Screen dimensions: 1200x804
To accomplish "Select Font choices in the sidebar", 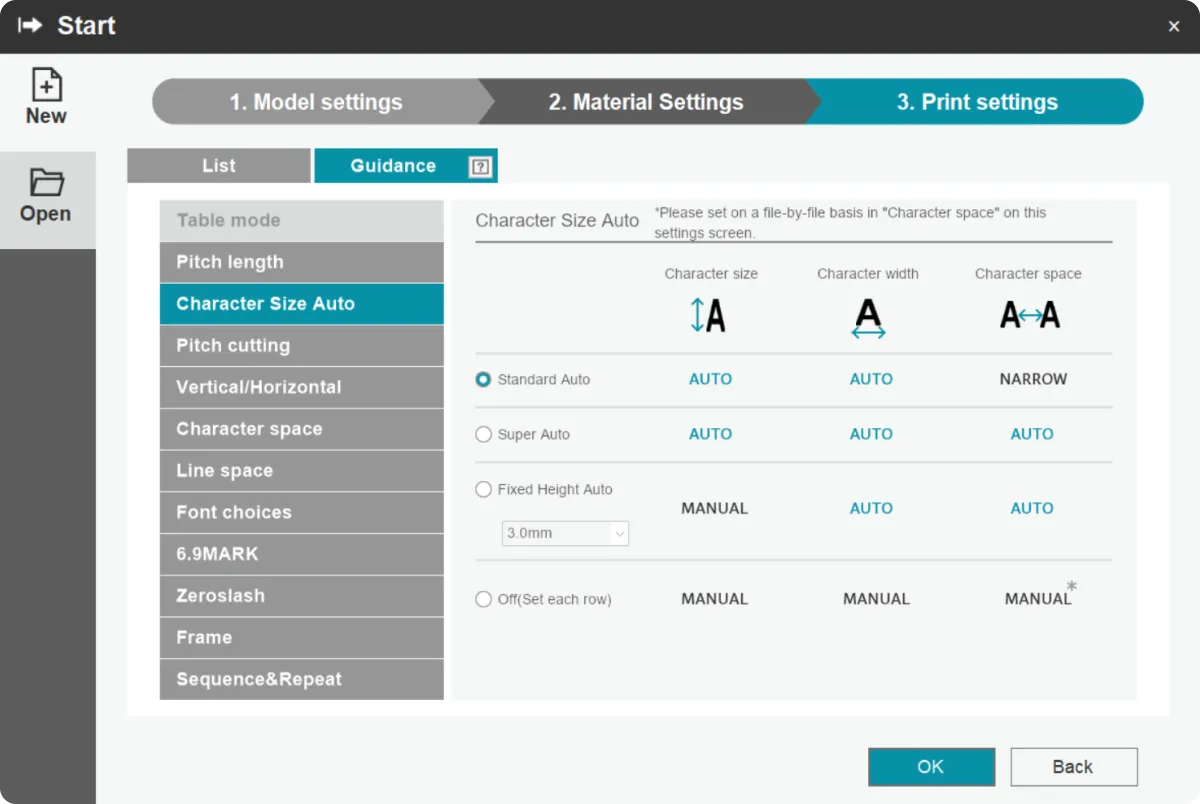I will click(301, 512).
